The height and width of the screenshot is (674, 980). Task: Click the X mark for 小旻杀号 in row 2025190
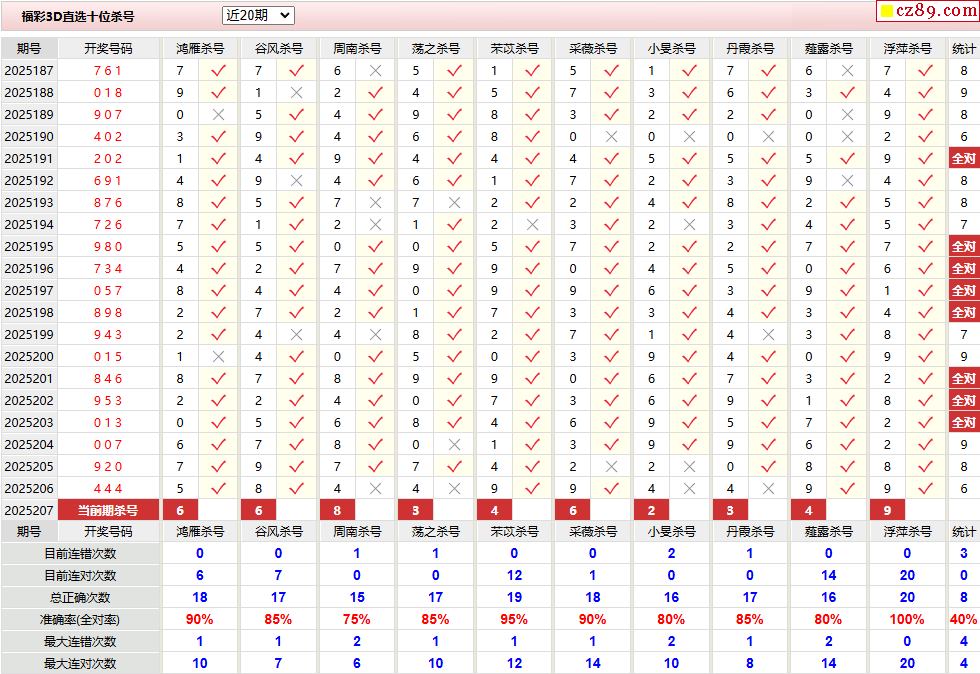tap(689, 136)
